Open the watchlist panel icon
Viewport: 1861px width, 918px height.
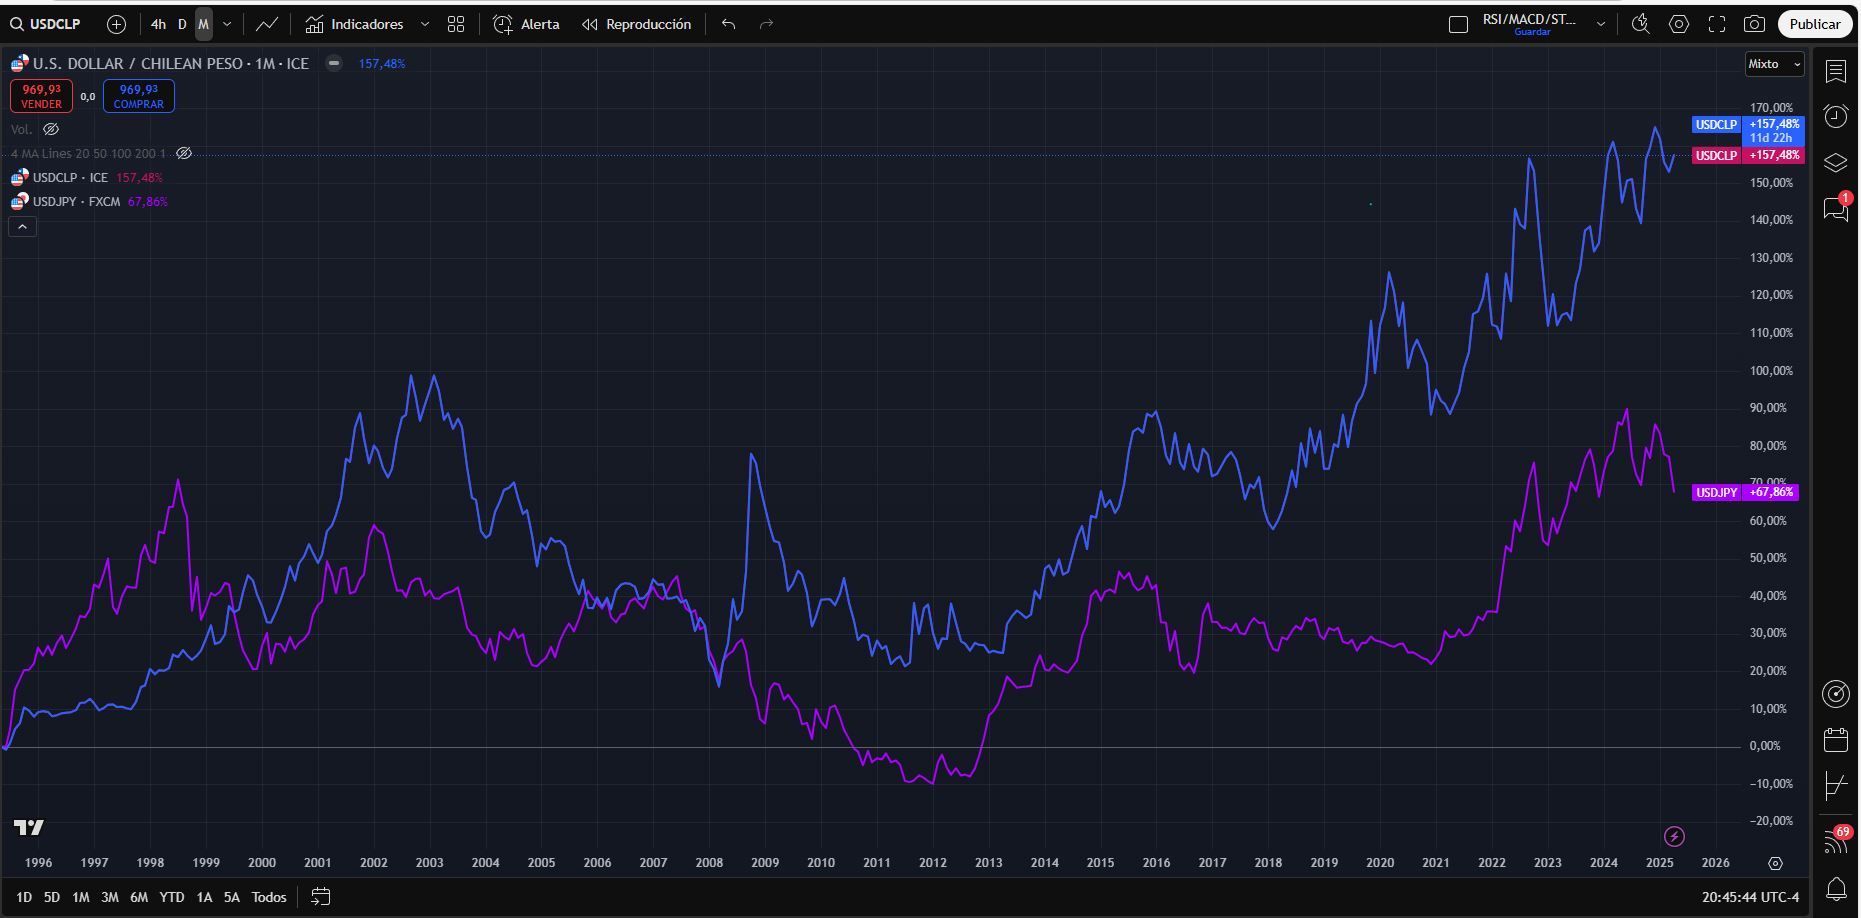(1836, 71)
